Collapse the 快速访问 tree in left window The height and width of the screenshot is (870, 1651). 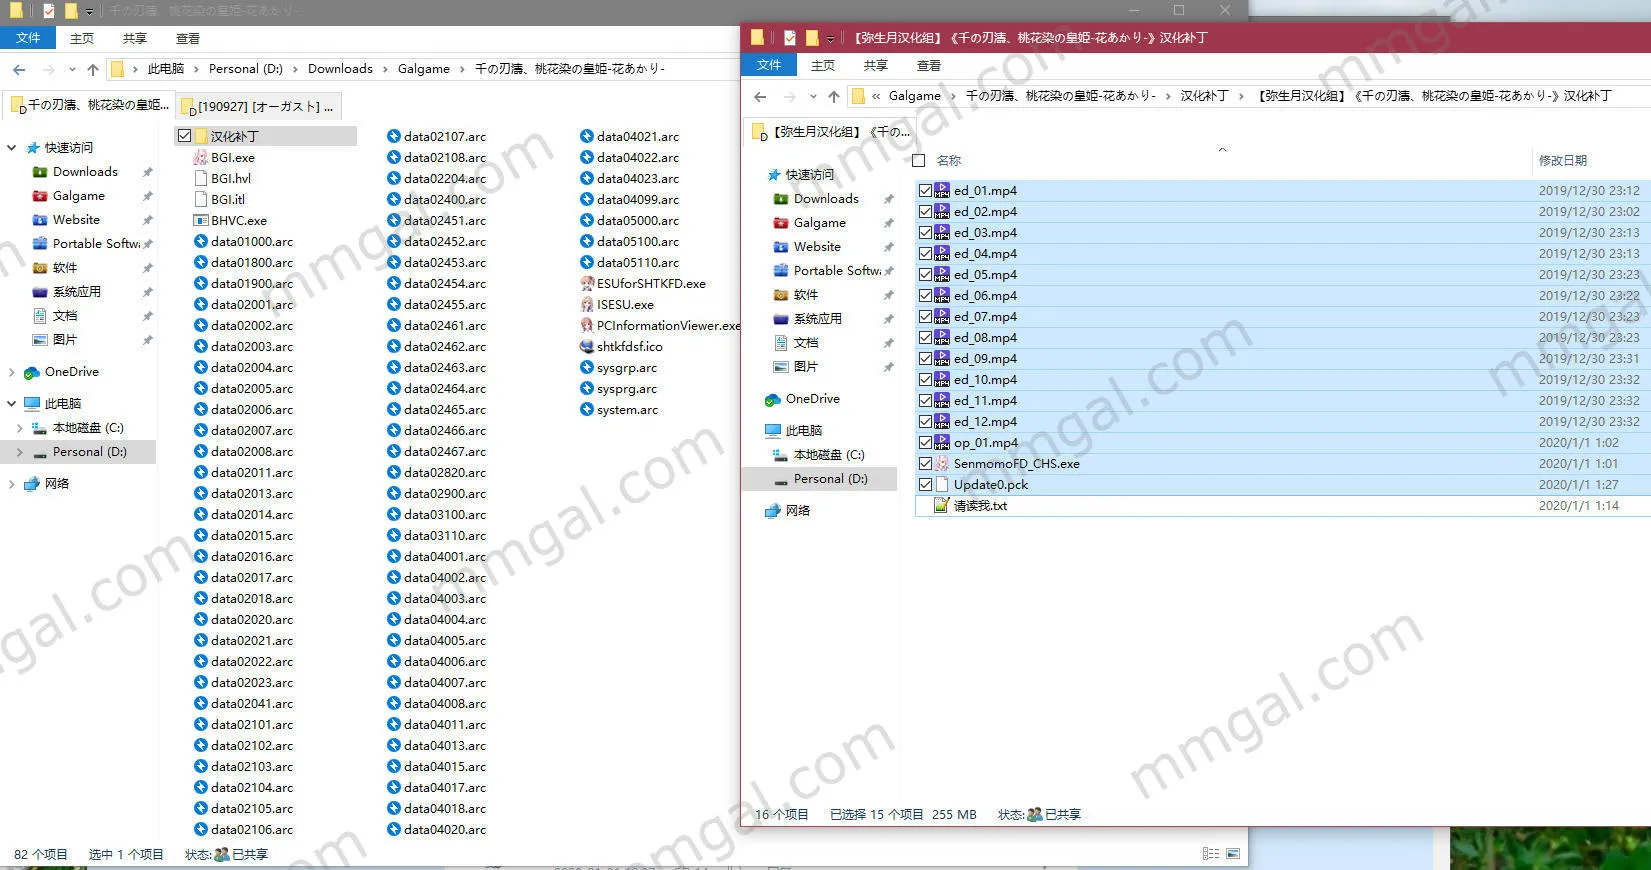pyautogui.click(x=12, y=147)
